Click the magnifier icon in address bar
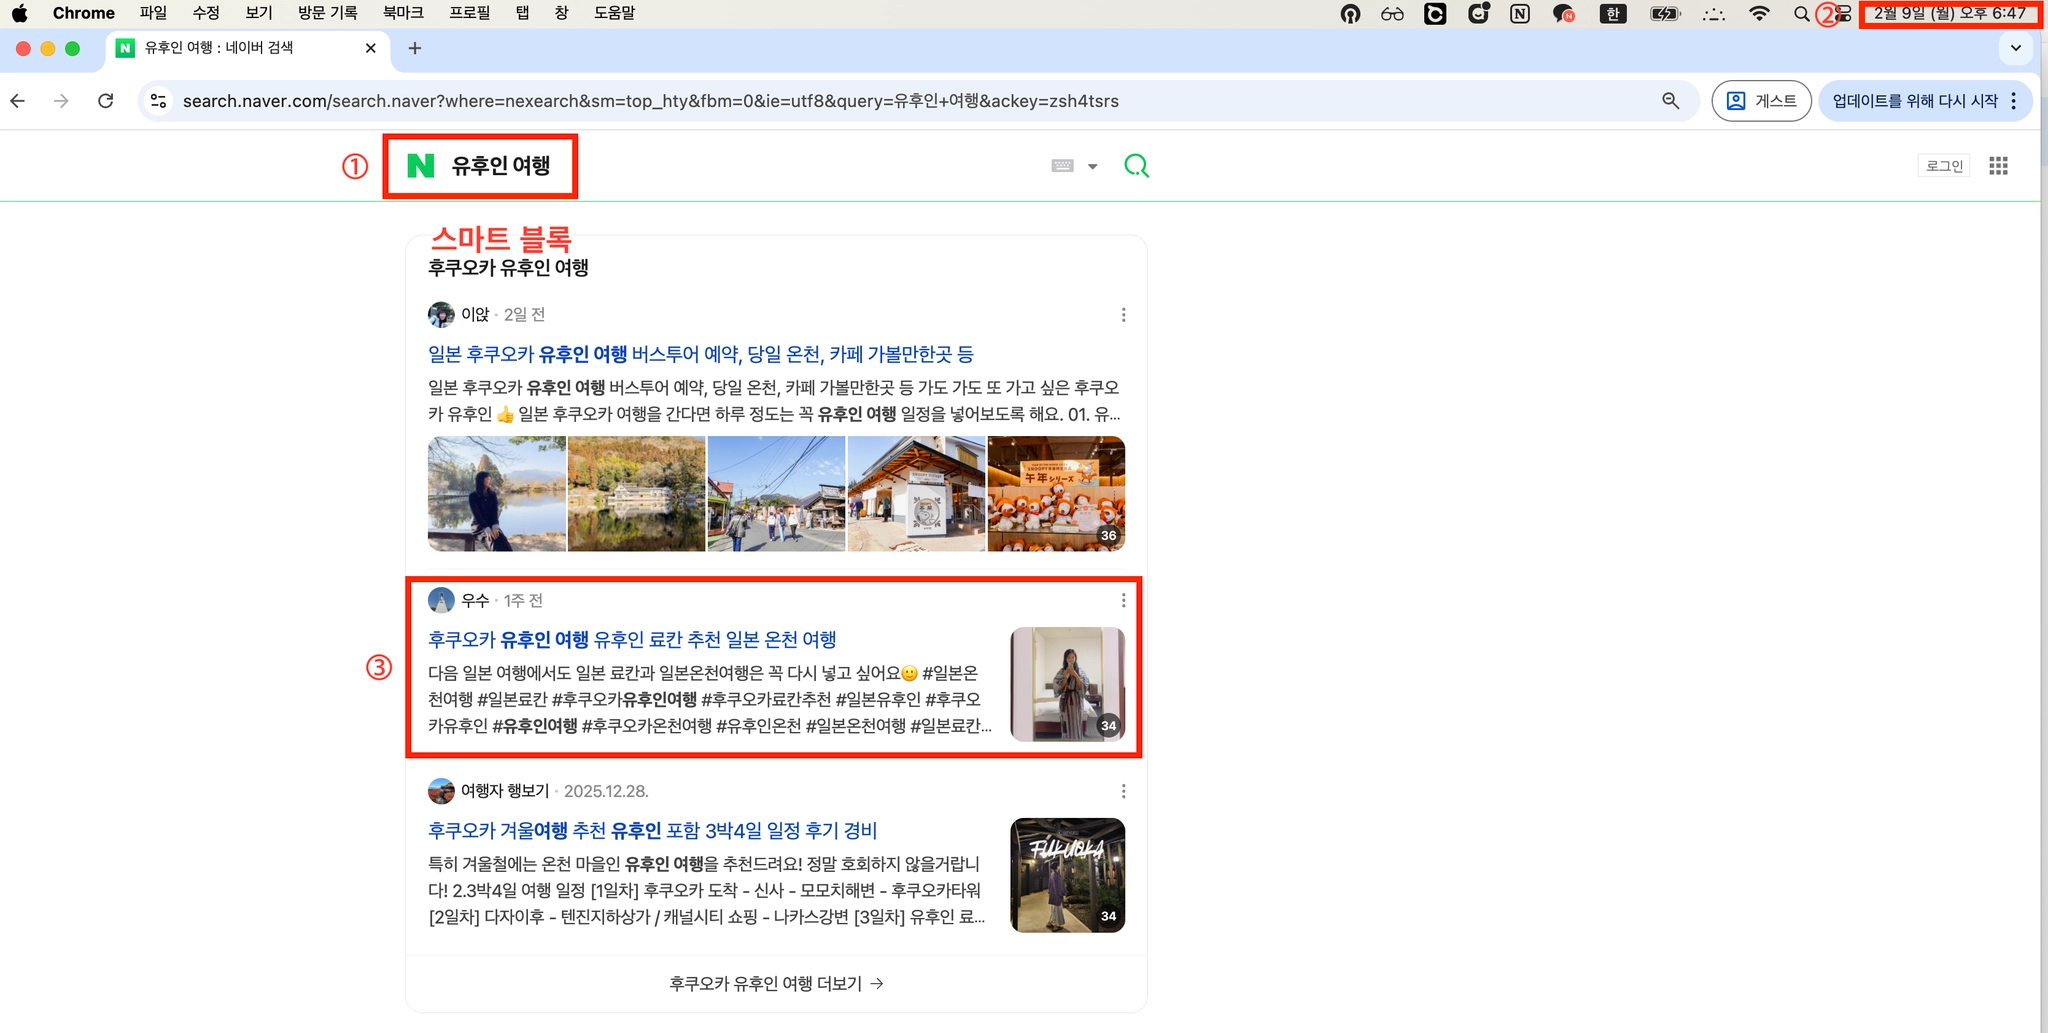2048x1033 pixels. [x=1670, y=101]
